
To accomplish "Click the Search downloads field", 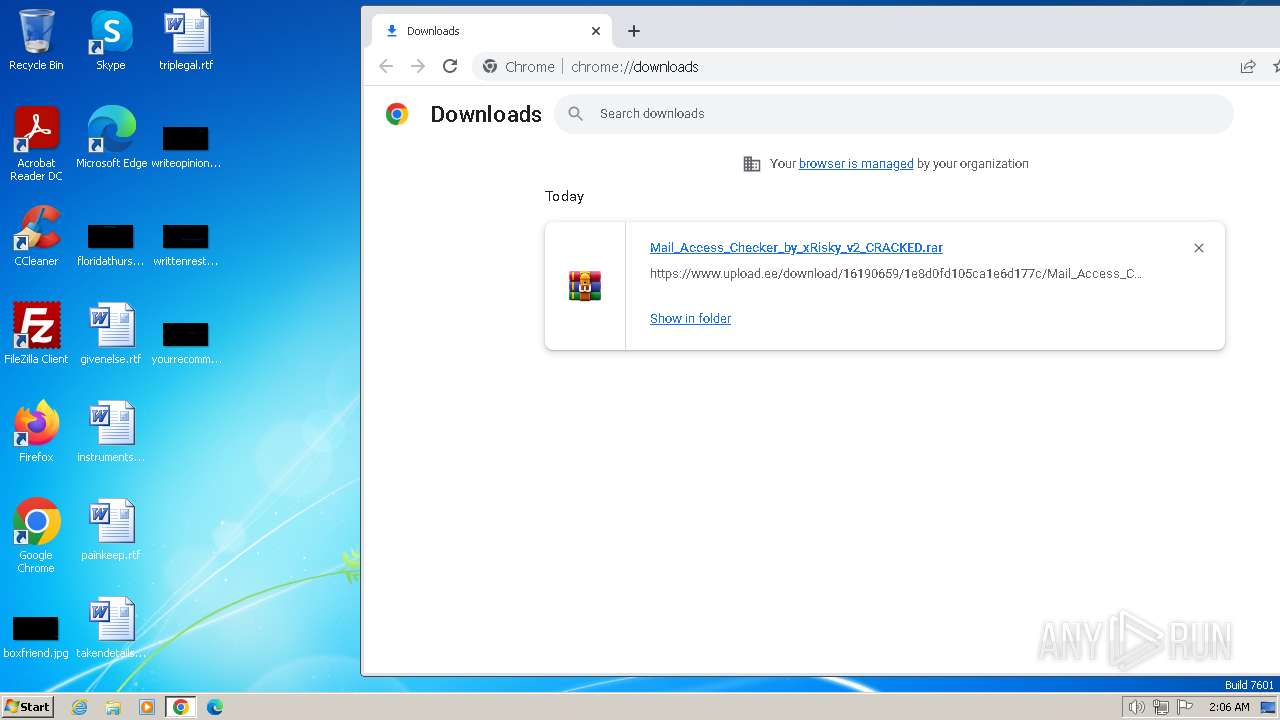I will click(x=893, y=114).
